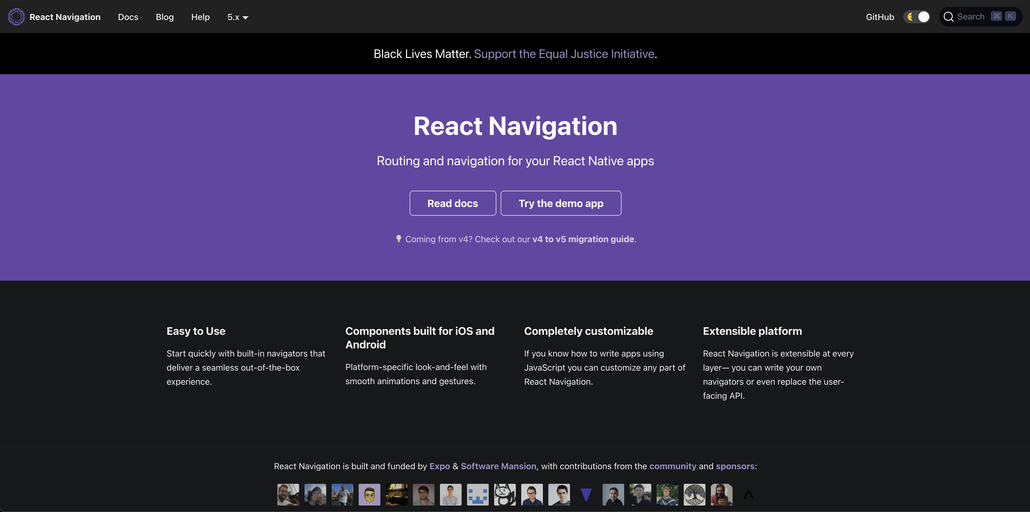Open the Docs menu item
Viewport: 1030px width, 512px height.
[x=128, y=17]
